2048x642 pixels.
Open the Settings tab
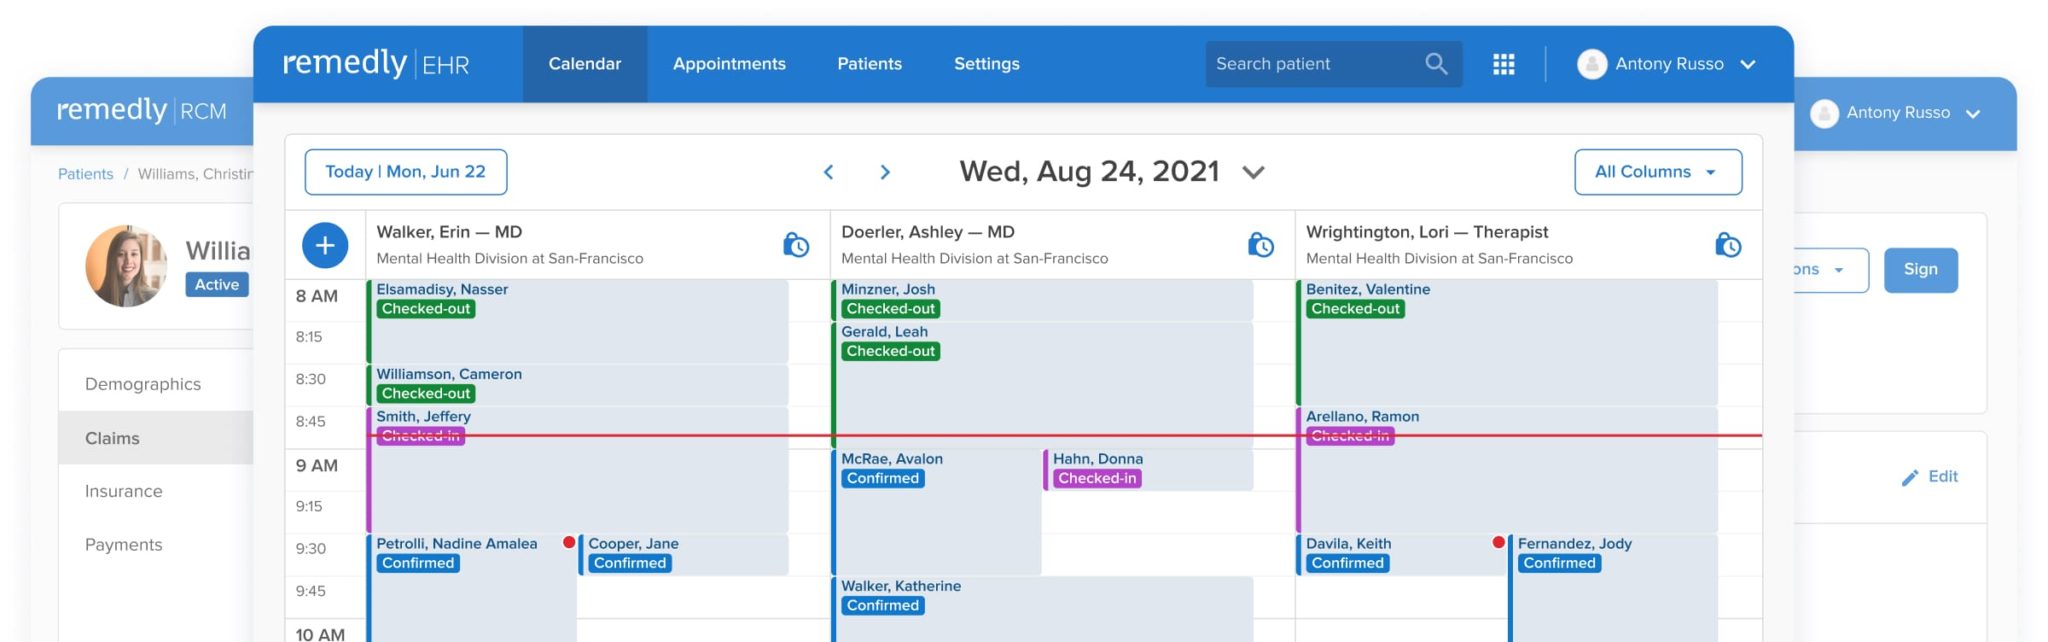tap(986, 64)
